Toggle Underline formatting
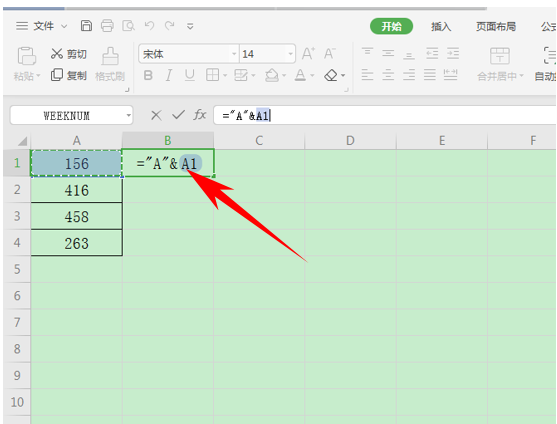 click(190, 75)
